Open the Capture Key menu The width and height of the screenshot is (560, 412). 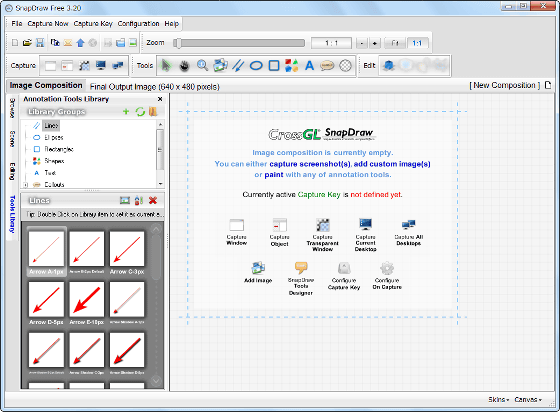click(93, 24)
